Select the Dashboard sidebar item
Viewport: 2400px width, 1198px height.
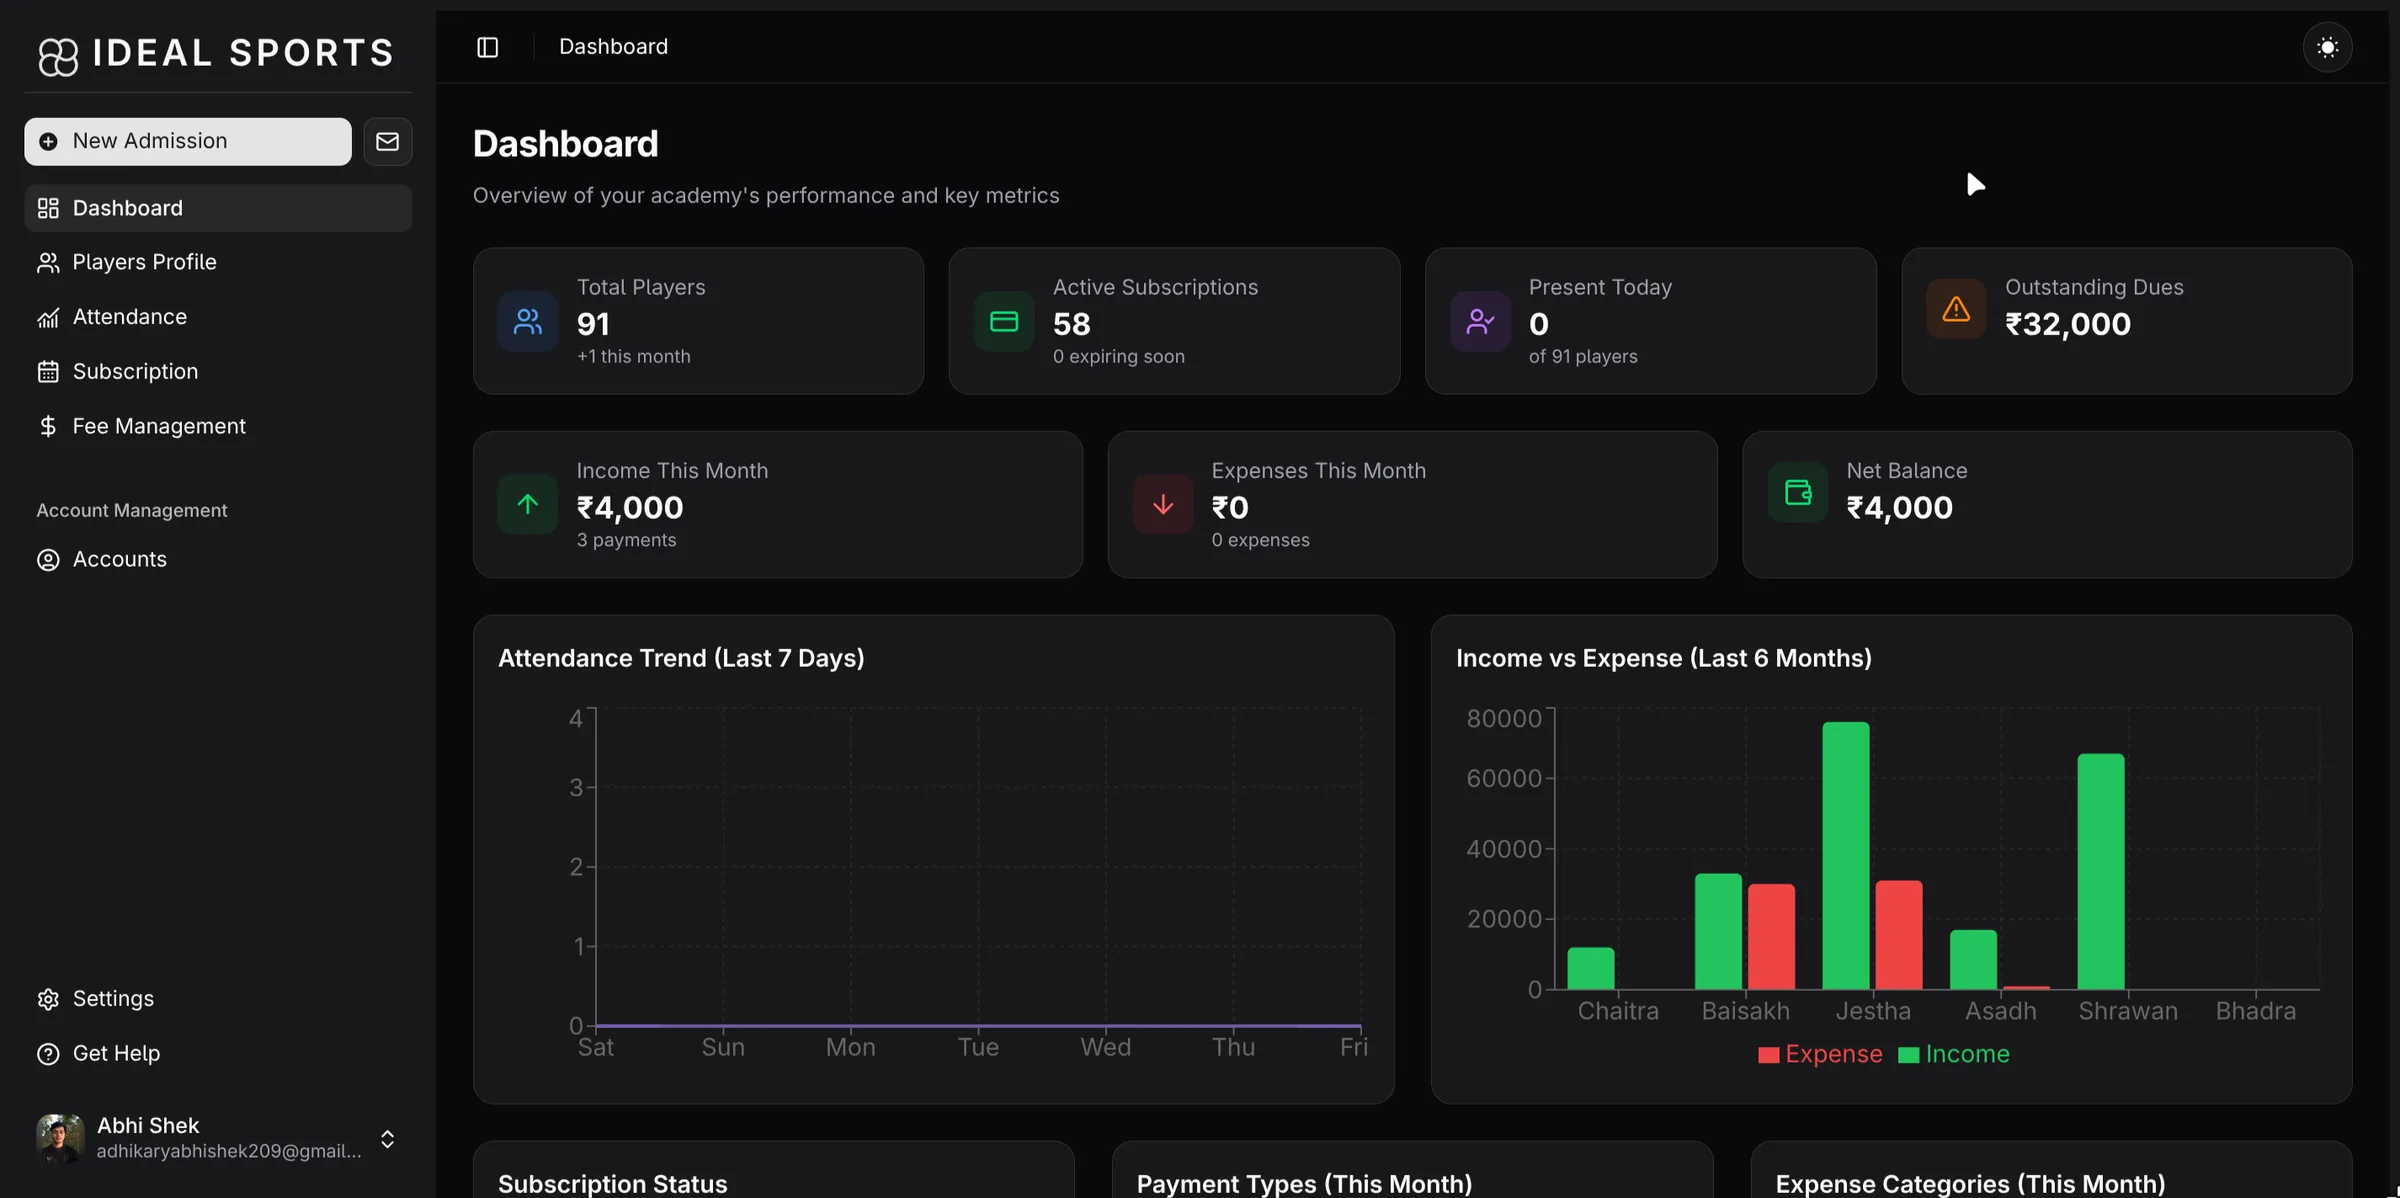pyautogui.click(x=218, y=208)
